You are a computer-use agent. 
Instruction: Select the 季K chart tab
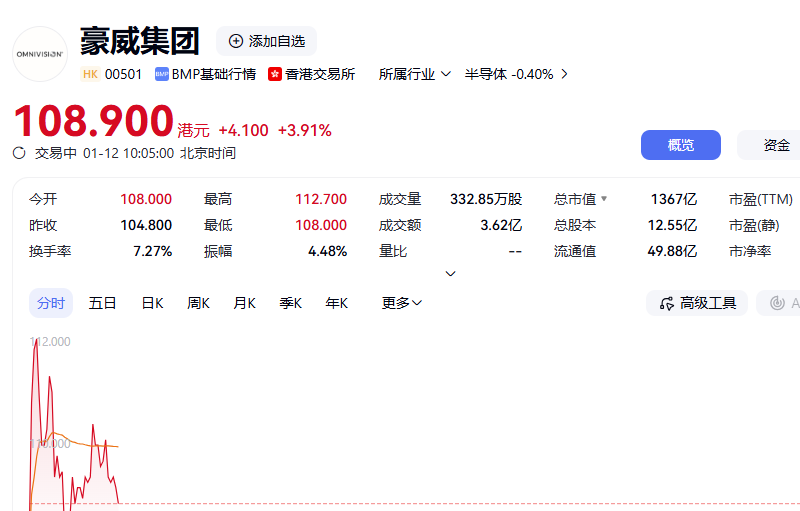click(290, 303)
